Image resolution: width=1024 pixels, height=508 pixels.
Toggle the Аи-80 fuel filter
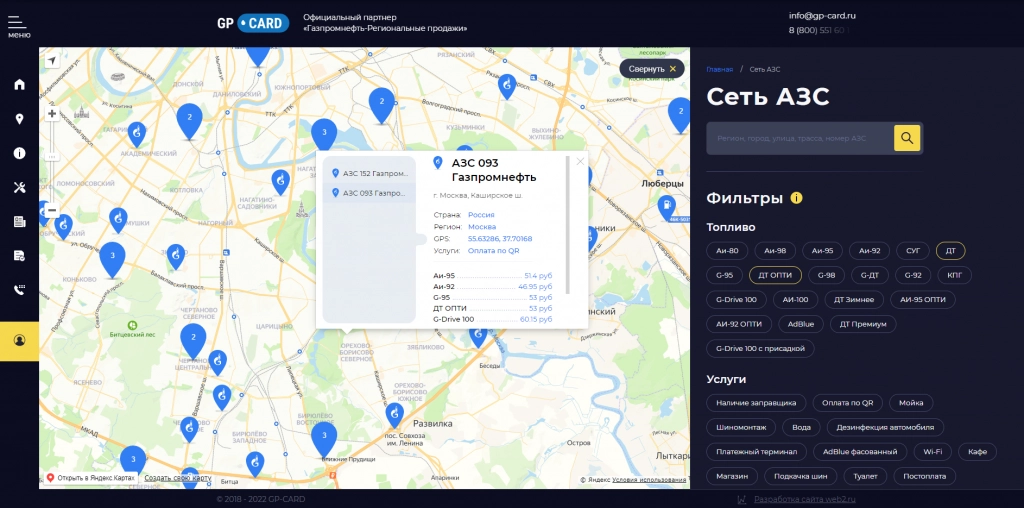pos(727,251)
